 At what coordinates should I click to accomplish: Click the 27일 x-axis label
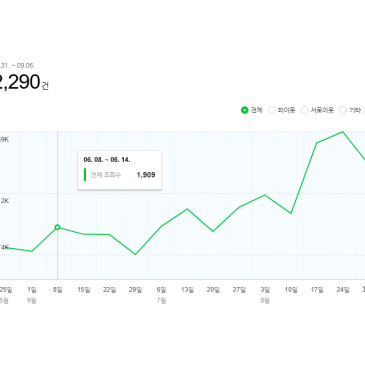click(239, 290)
